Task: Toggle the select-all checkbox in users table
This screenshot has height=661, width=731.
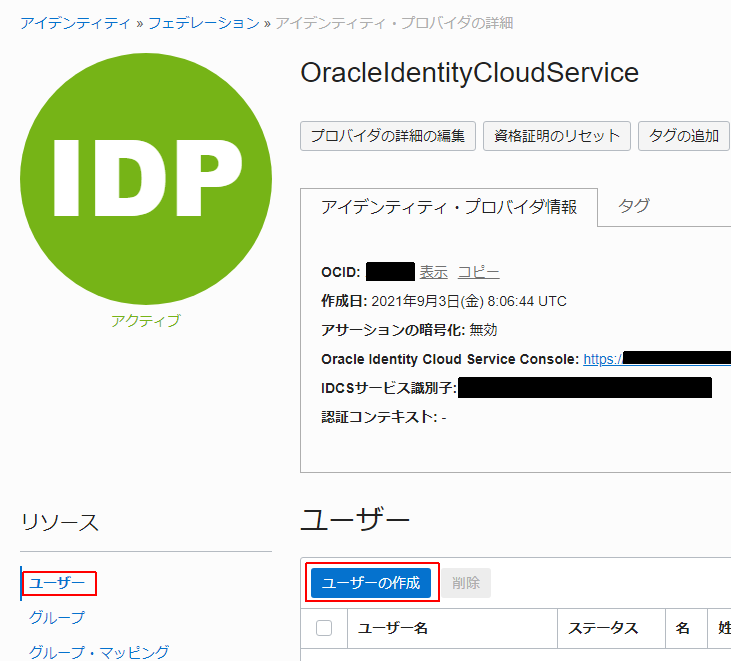Action: (324, 628)
